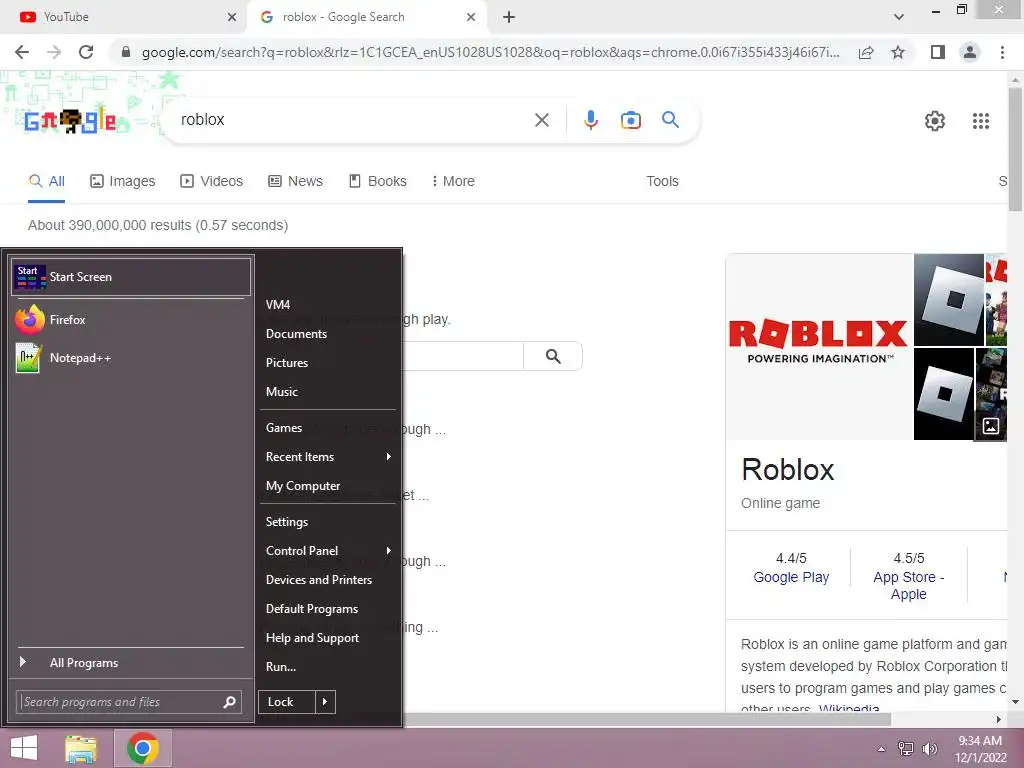
Task: Open Settings from Start menu
Action: pyautogui.click(x=328, y=522)
